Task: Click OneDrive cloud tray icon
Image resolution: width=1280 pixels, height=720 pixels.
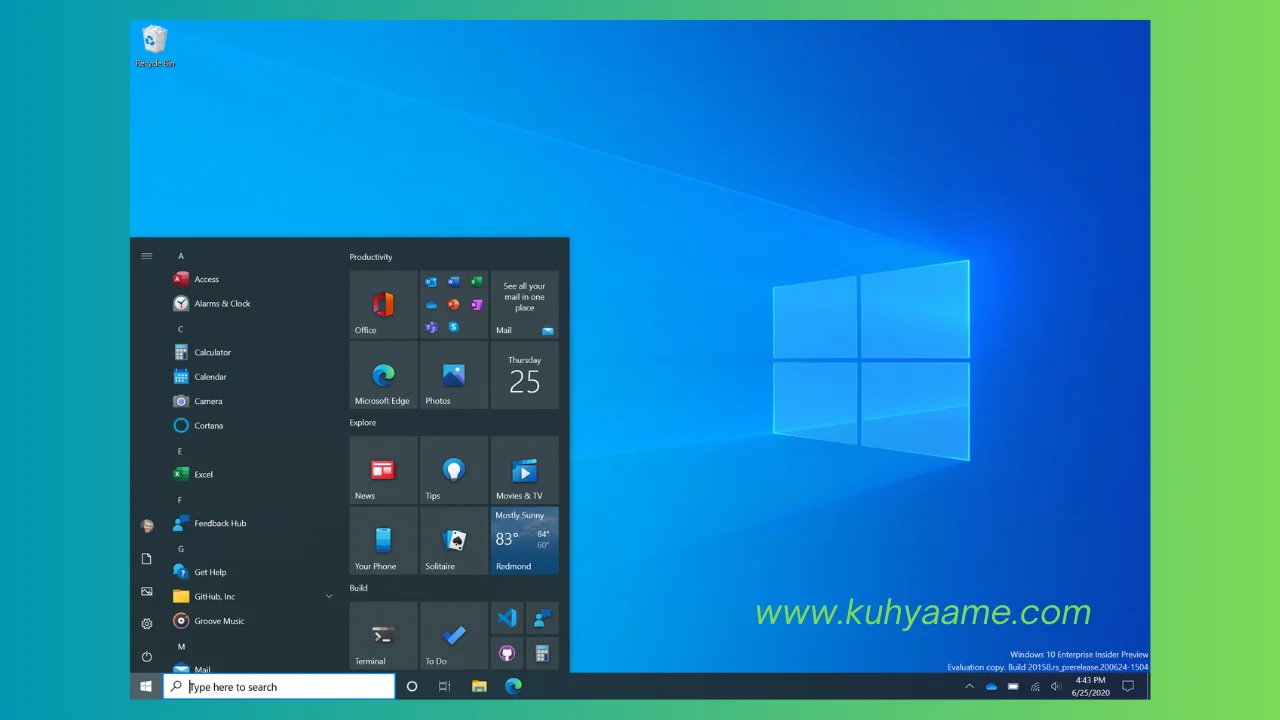Action: (991, 686)
